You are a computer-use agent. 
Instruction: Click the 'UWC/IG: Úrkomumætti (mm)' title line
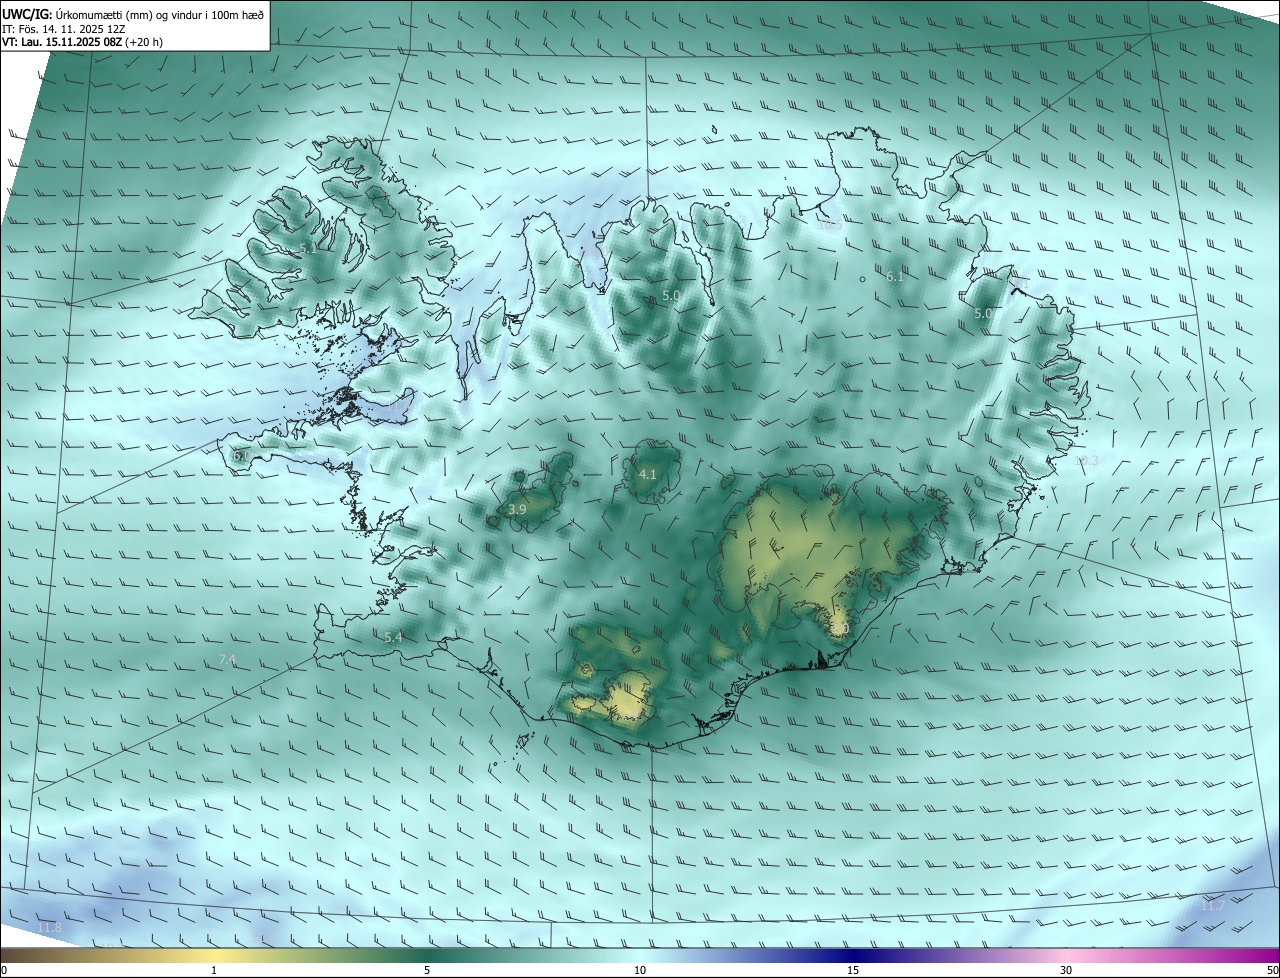point(133,14)
